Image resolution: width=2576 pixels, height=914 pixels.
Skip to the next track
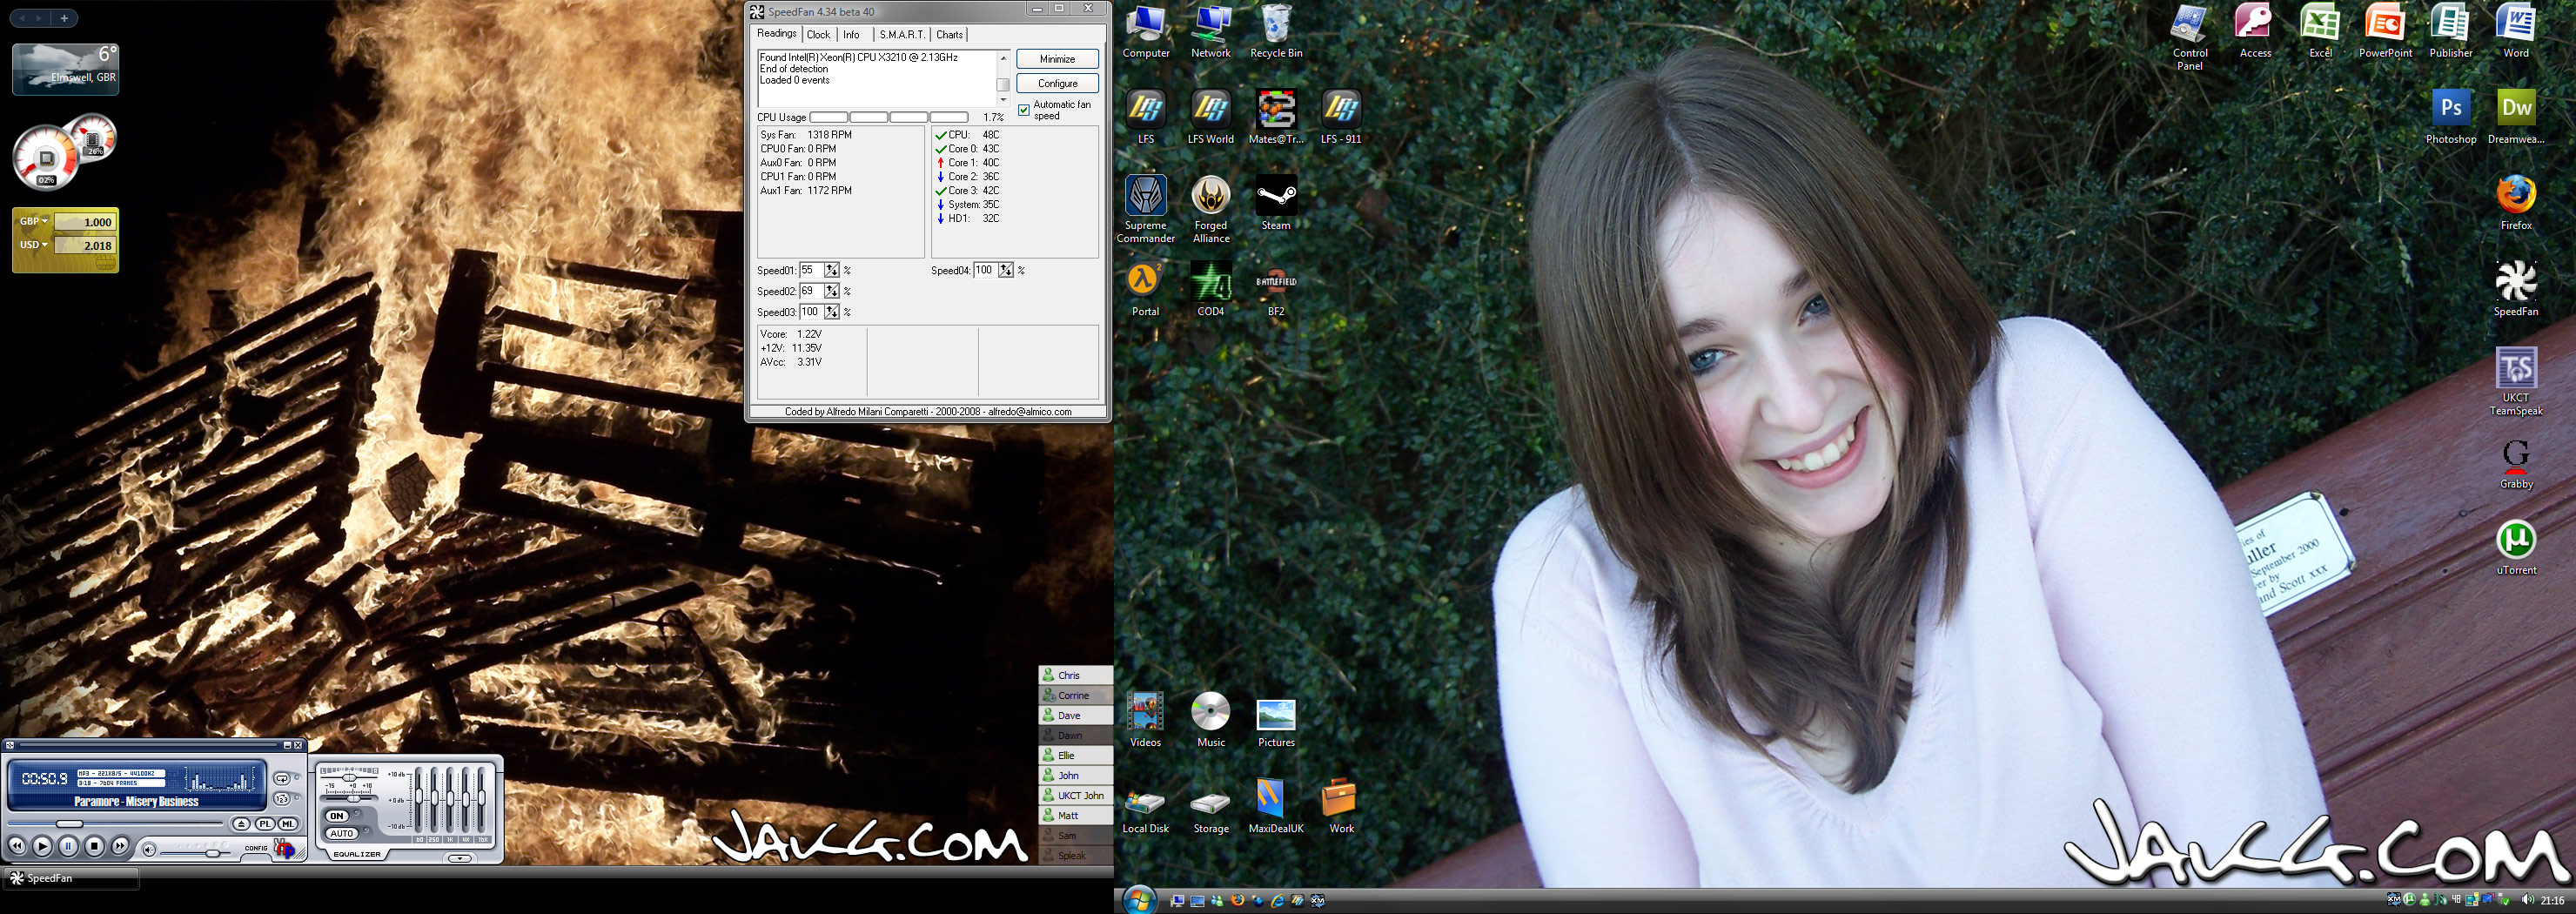120,846
